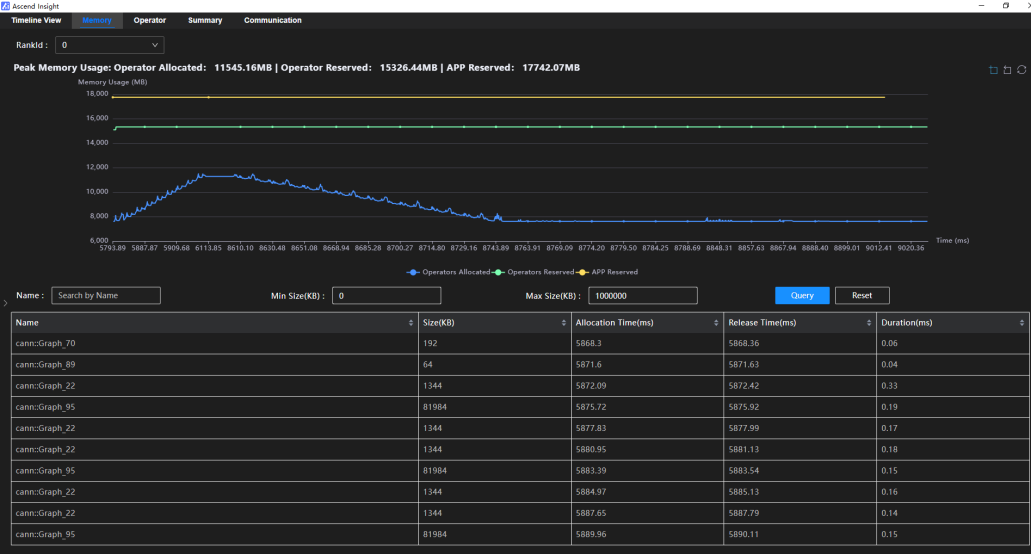Screen dimensions: 1031x554
Task: Expand the left side panel chevron
Action: pos(5,303)
